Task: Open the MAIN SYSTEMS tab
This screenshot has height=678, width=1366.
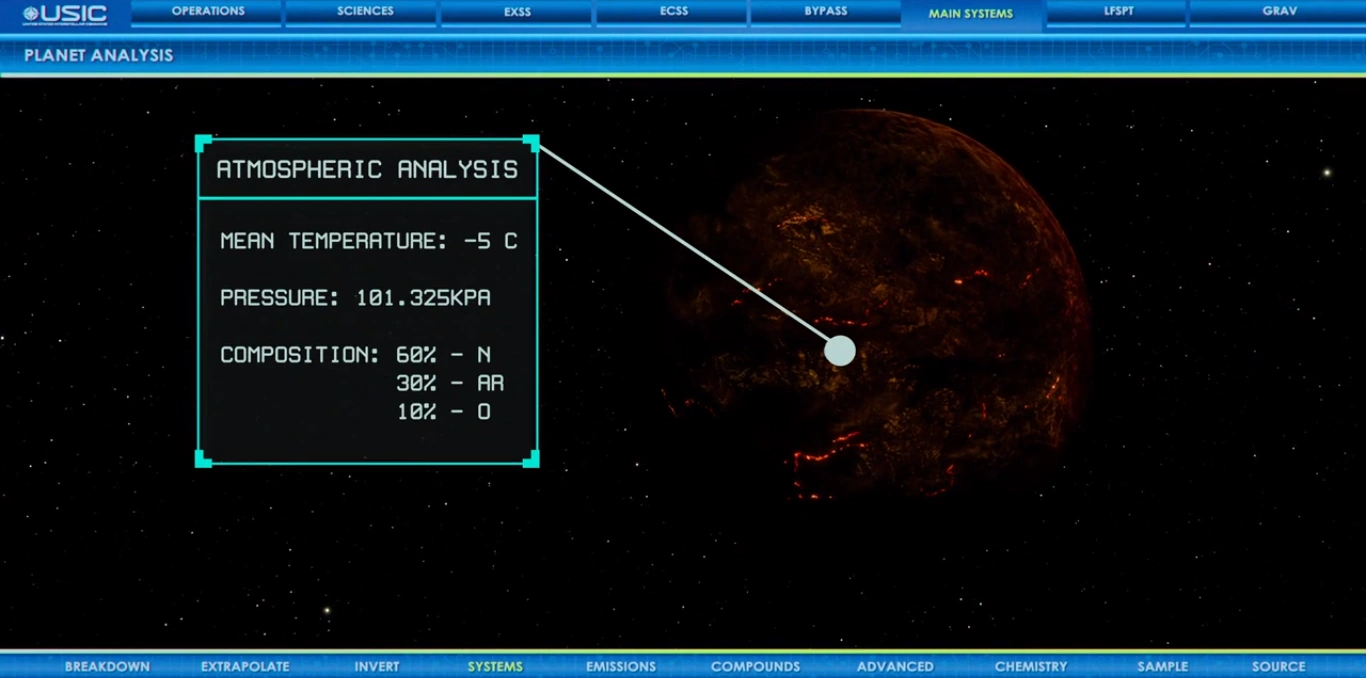Action: point(971,12)
